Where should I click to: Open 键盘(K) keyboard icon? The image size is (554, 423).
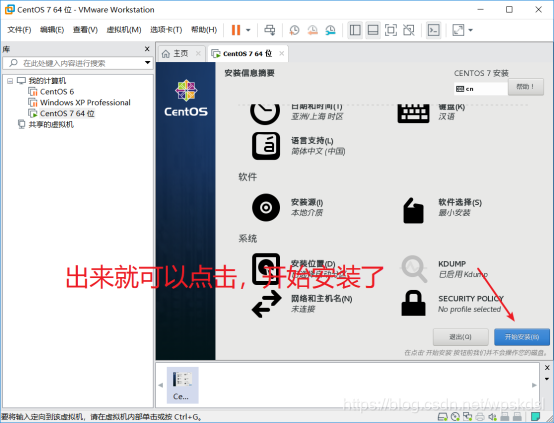point(413,113)
